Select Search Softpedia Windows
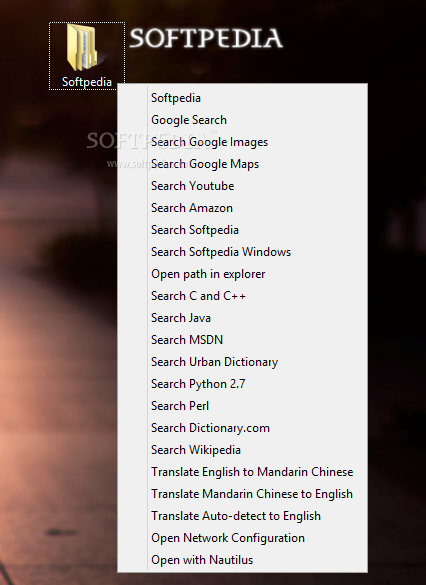The image size is (426, 585). (x=242, y=252)
